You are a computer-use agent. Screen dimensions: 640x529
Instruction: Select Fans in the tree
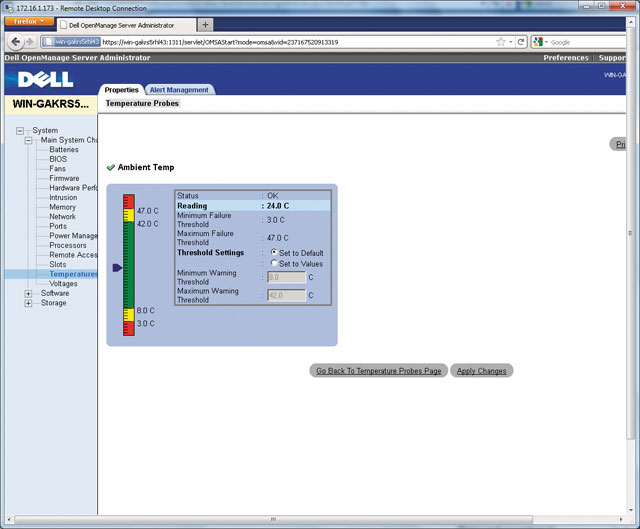tap(57, 169)
